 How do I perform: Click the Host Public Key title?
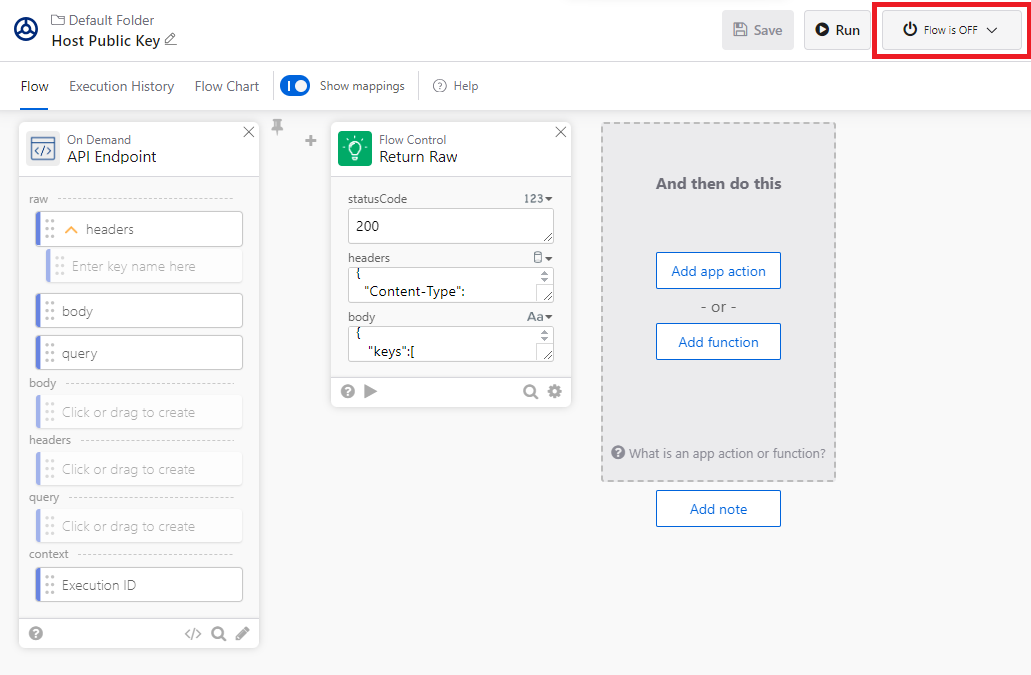pyautogui.click(x=106, y=41)
